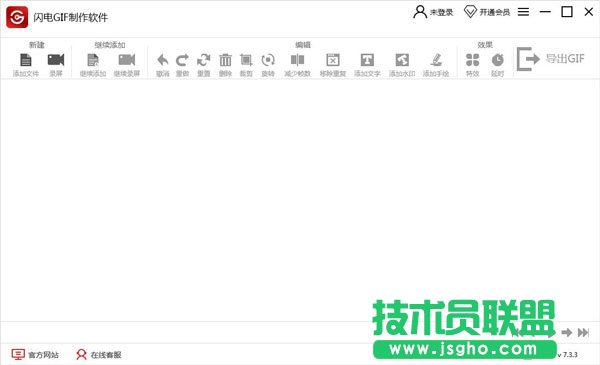This screenshot has height=365, width=600.
Task: Click the 添加水印 watermark tool
Action: coord(402,60)
